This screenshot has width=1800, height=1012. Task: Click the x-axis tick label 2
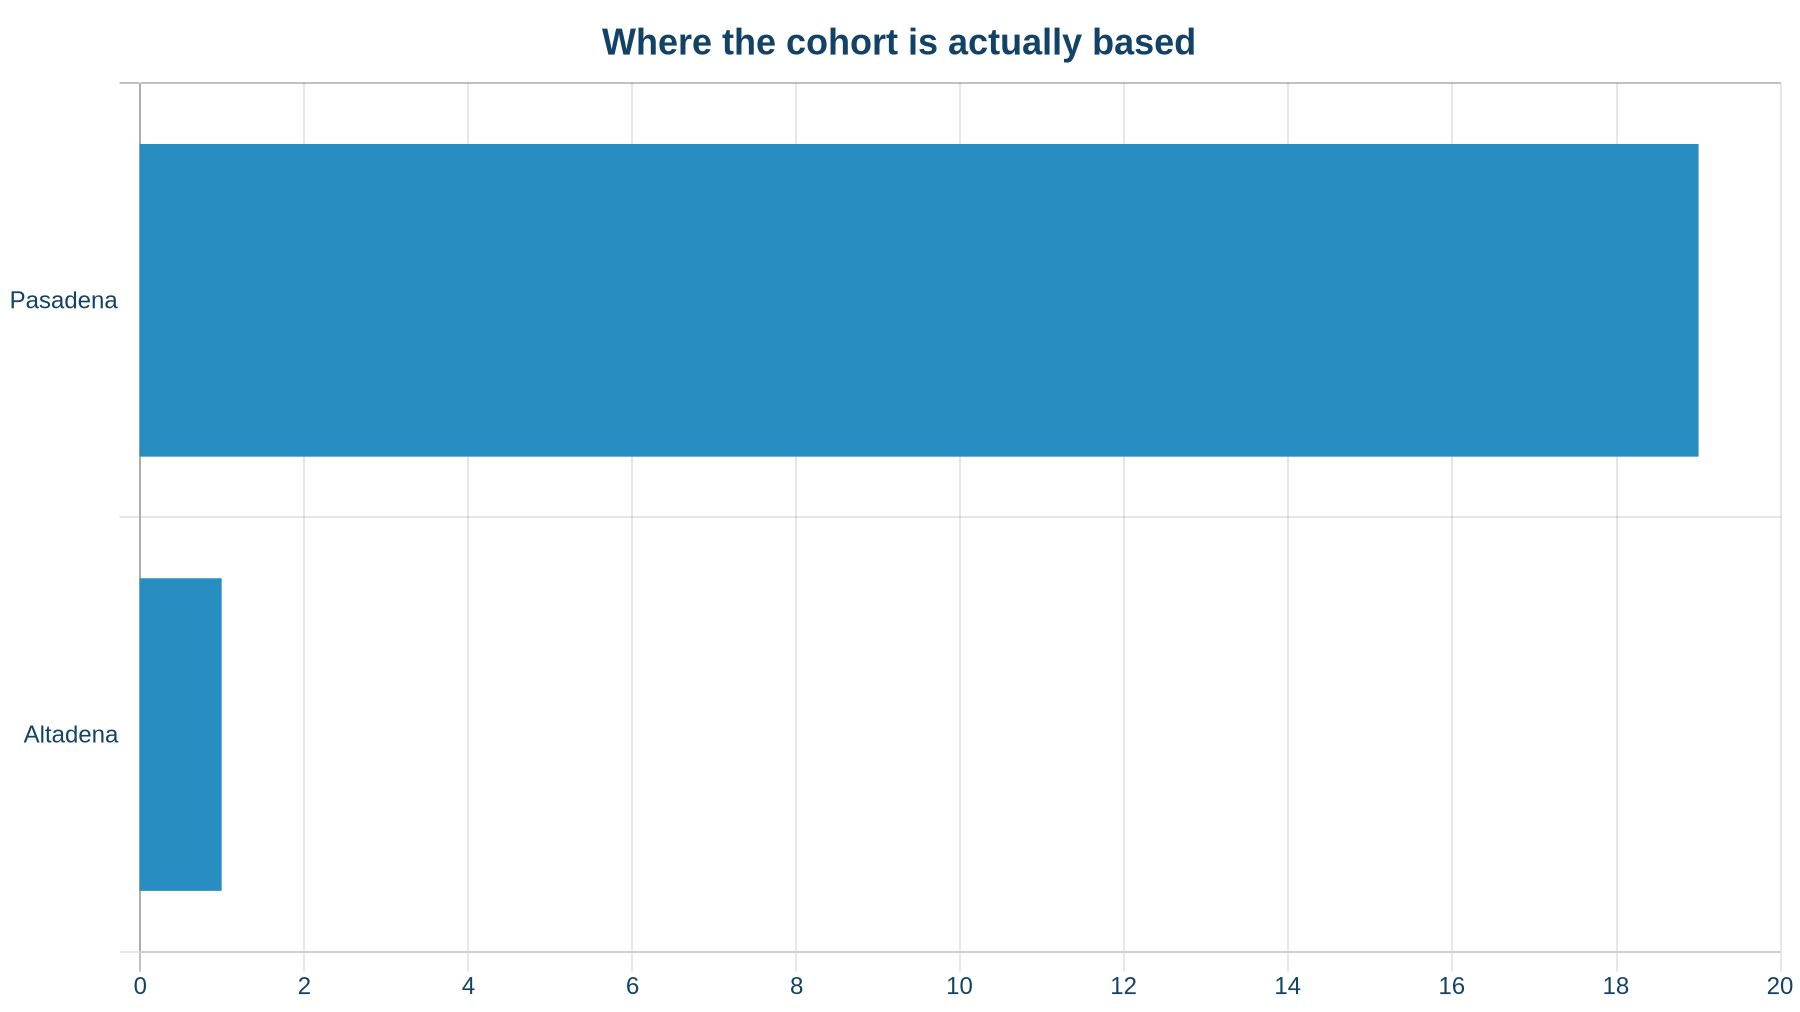[x=304, y=986]
